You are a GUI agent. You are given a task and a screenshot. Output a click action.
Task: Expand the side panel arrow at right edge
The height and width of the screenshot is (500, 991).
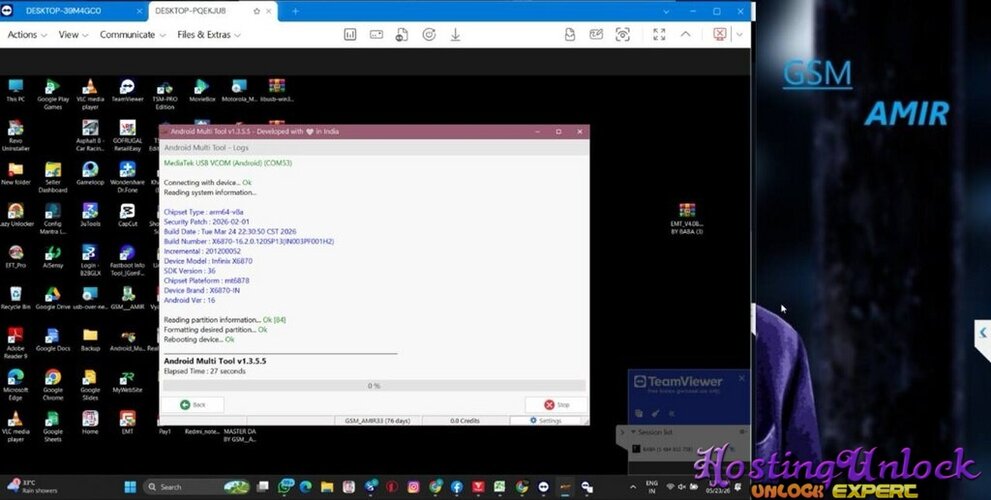coord(983,332)
